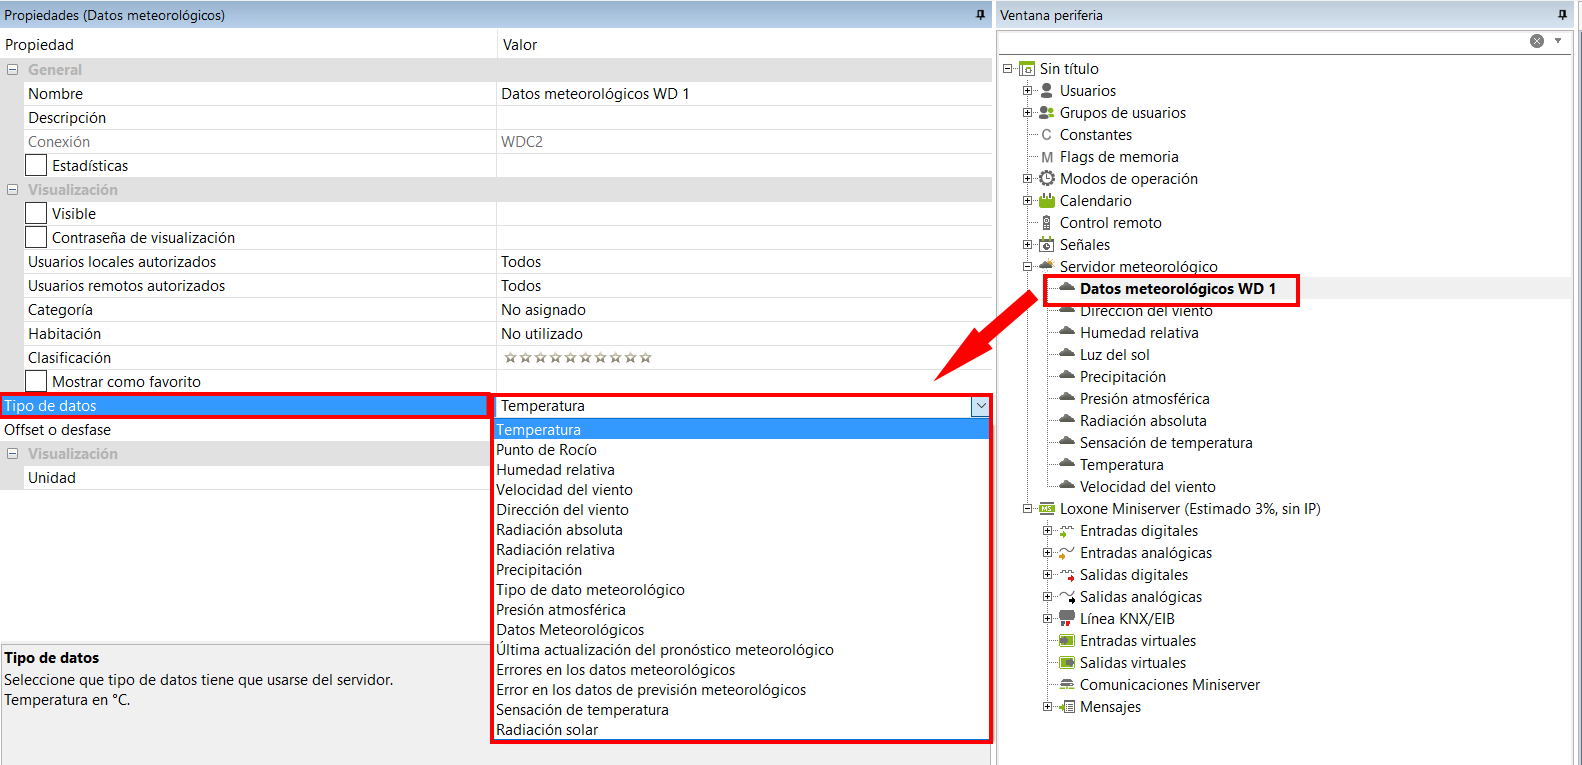This screenshot has width=1582, height=765.
Task: Choose Punto de Rocío from the list
Action: point(546,450)
